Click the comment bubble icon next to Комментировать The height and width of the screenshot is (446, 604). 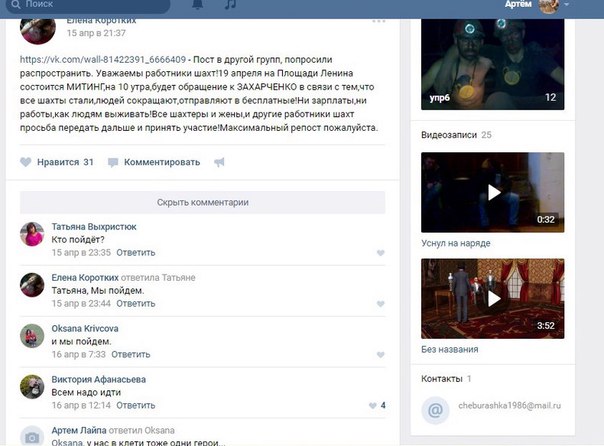(x=113, y=163)
